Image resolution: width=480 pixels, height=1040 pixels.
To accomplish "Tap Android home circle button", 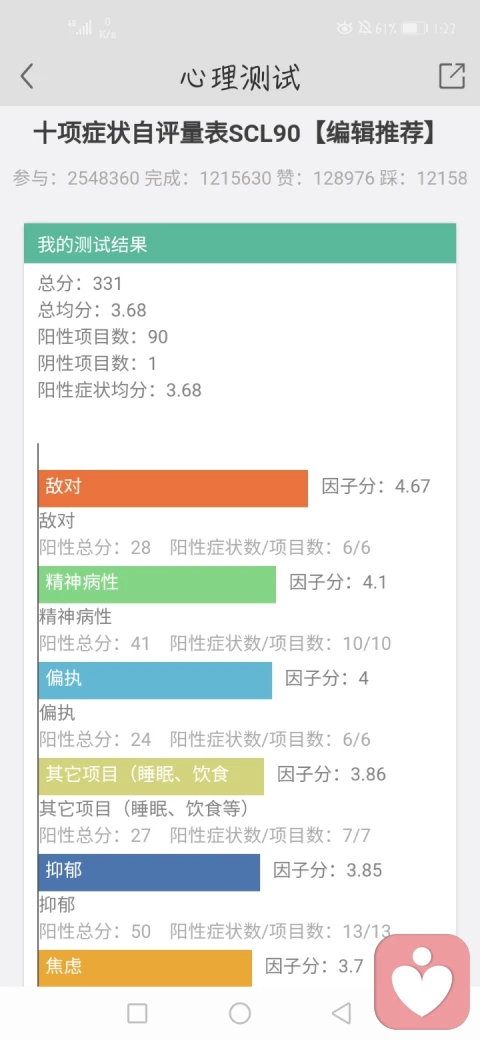I will [240, 1013].
